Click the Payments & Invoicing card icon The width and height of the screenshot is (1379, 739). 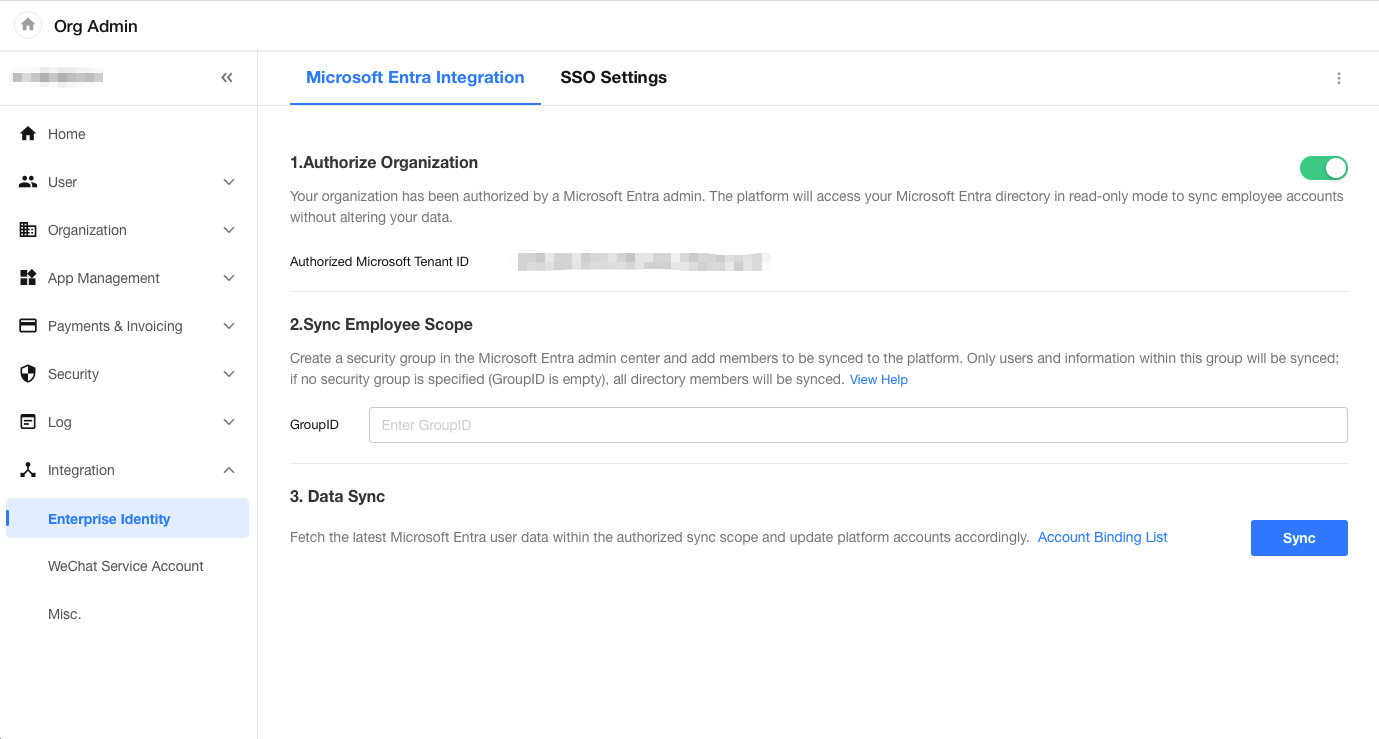(28, 326)
